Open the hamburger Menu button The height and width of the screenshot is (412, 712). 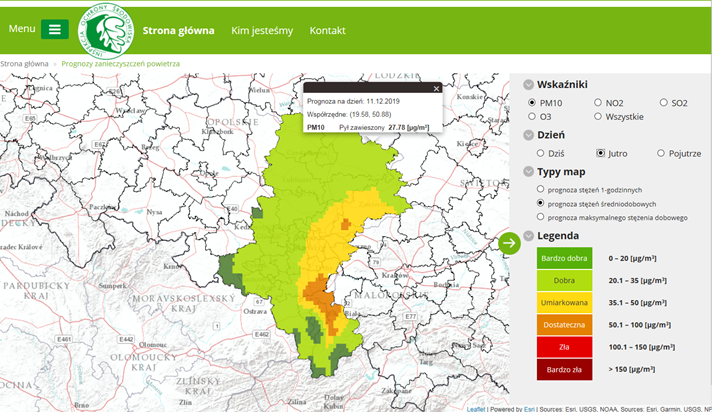coord(54,29)
